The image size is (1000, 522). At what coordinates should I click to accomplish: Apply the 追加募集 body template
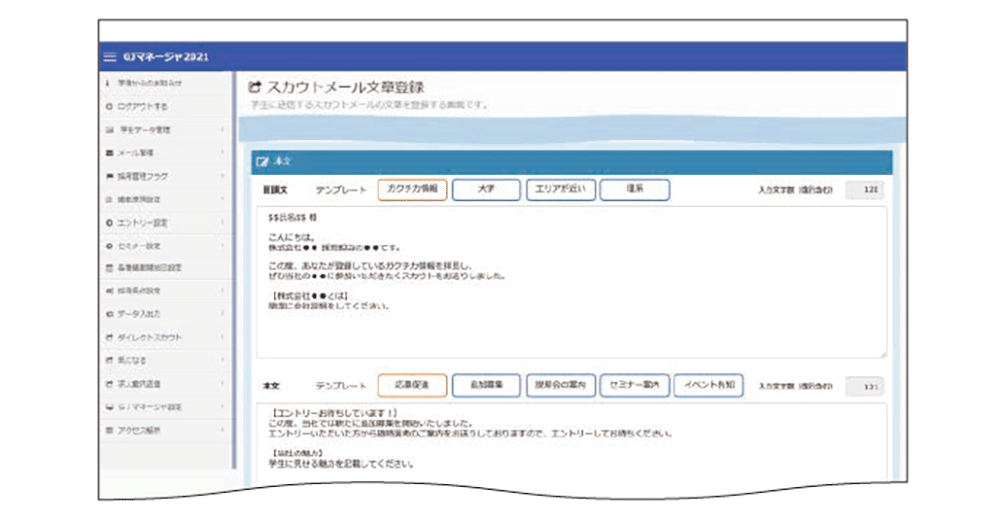point(485,385)
